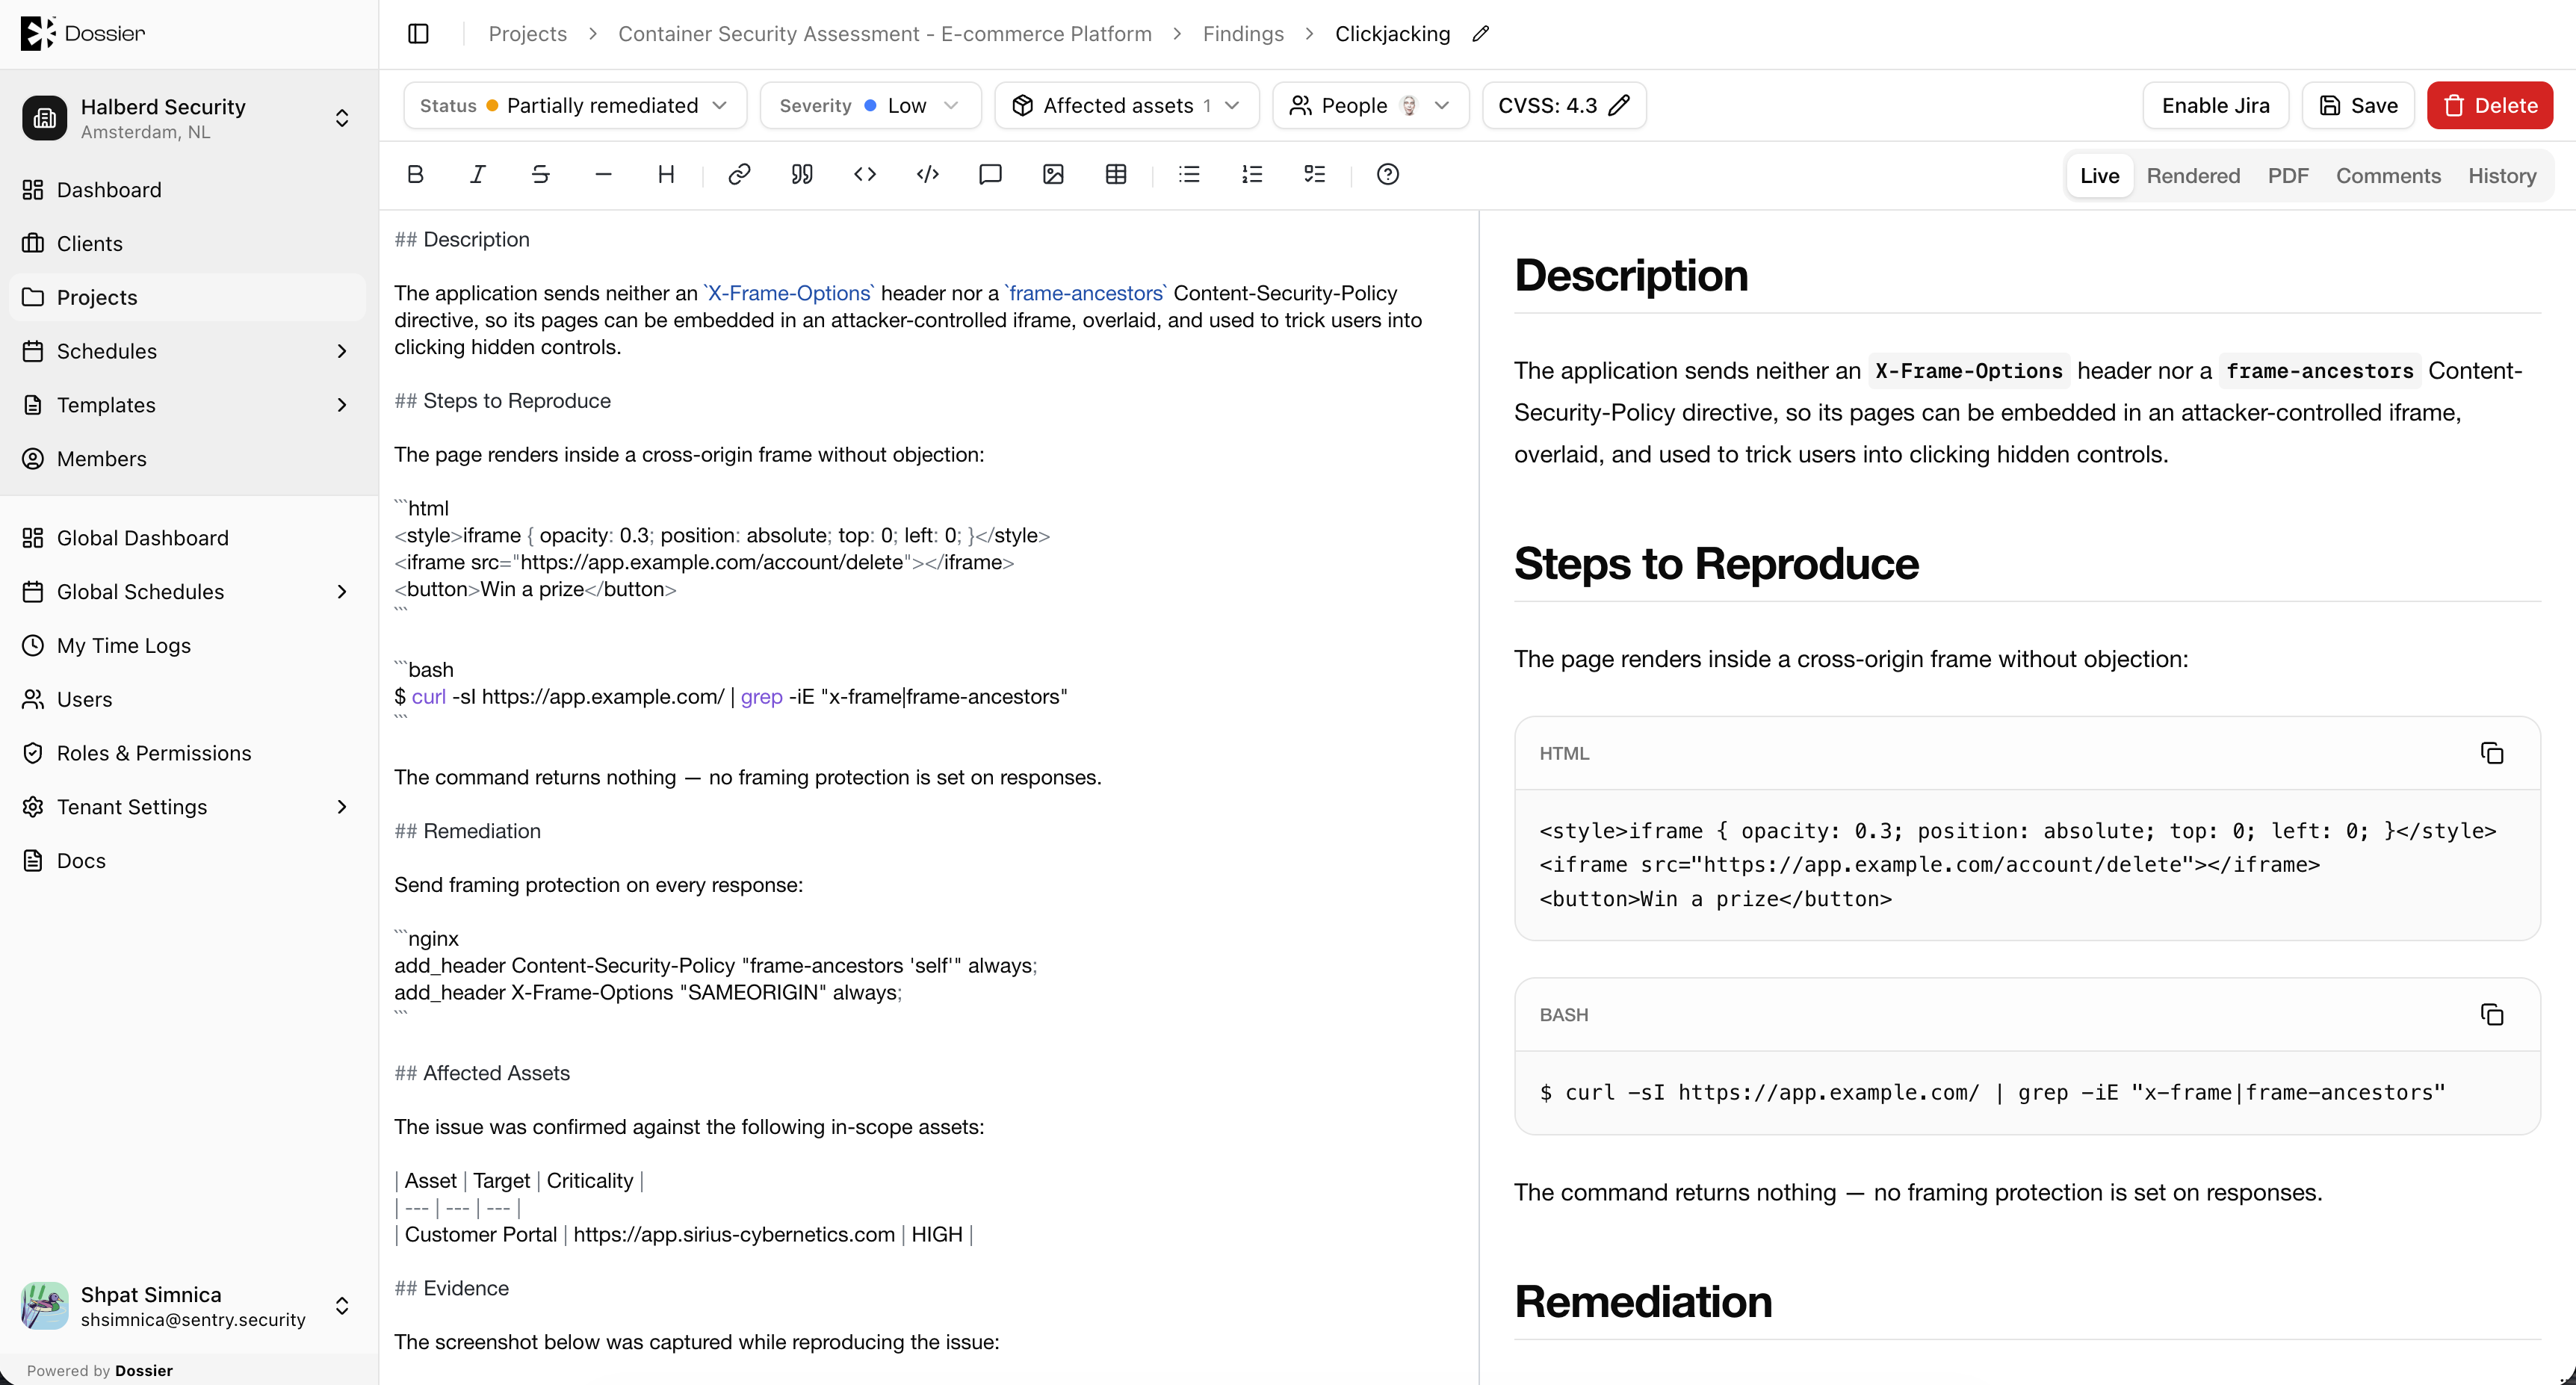
Task: Insert a heading with H icon
Action: [666, 175]
